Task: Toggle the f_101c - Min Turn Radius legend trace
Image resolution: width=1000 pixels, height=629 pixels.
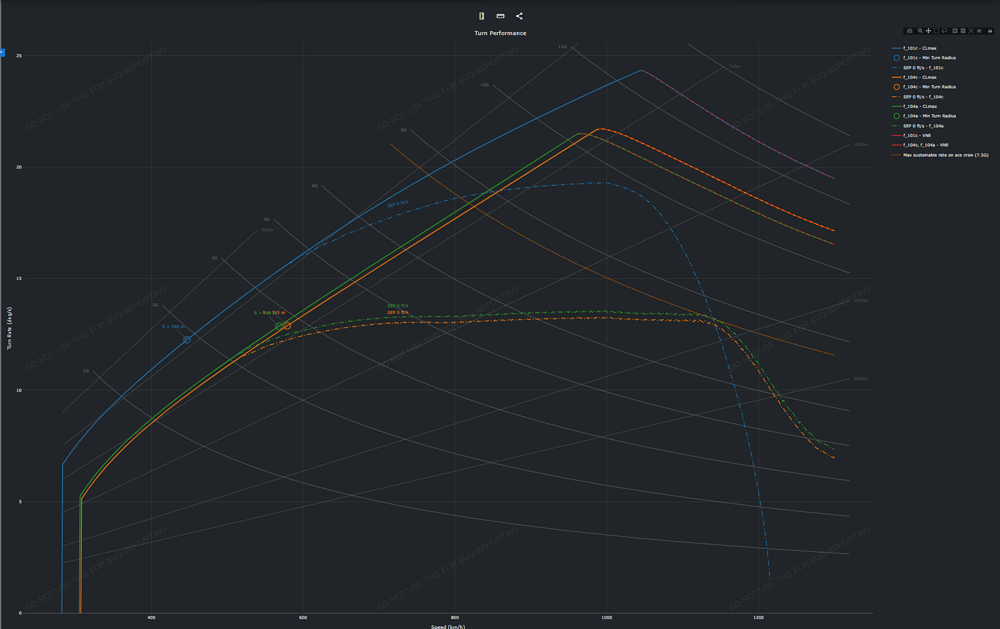Action: click(924, 57)
